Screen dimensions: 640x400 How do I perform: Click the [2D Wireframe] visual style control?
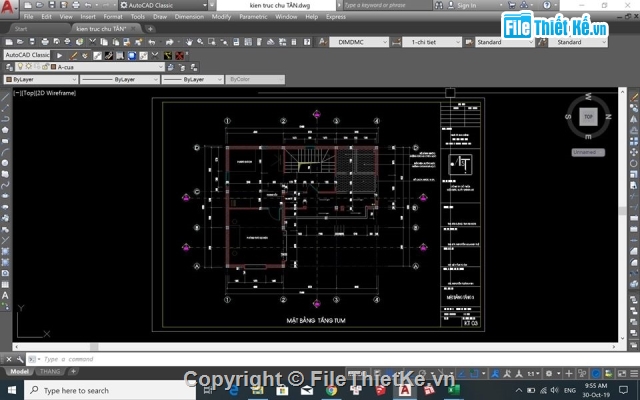(x=56, y=93)
